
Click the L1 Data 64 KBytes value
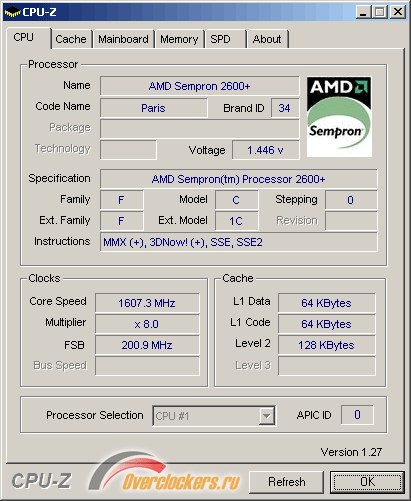click(327, 303)
